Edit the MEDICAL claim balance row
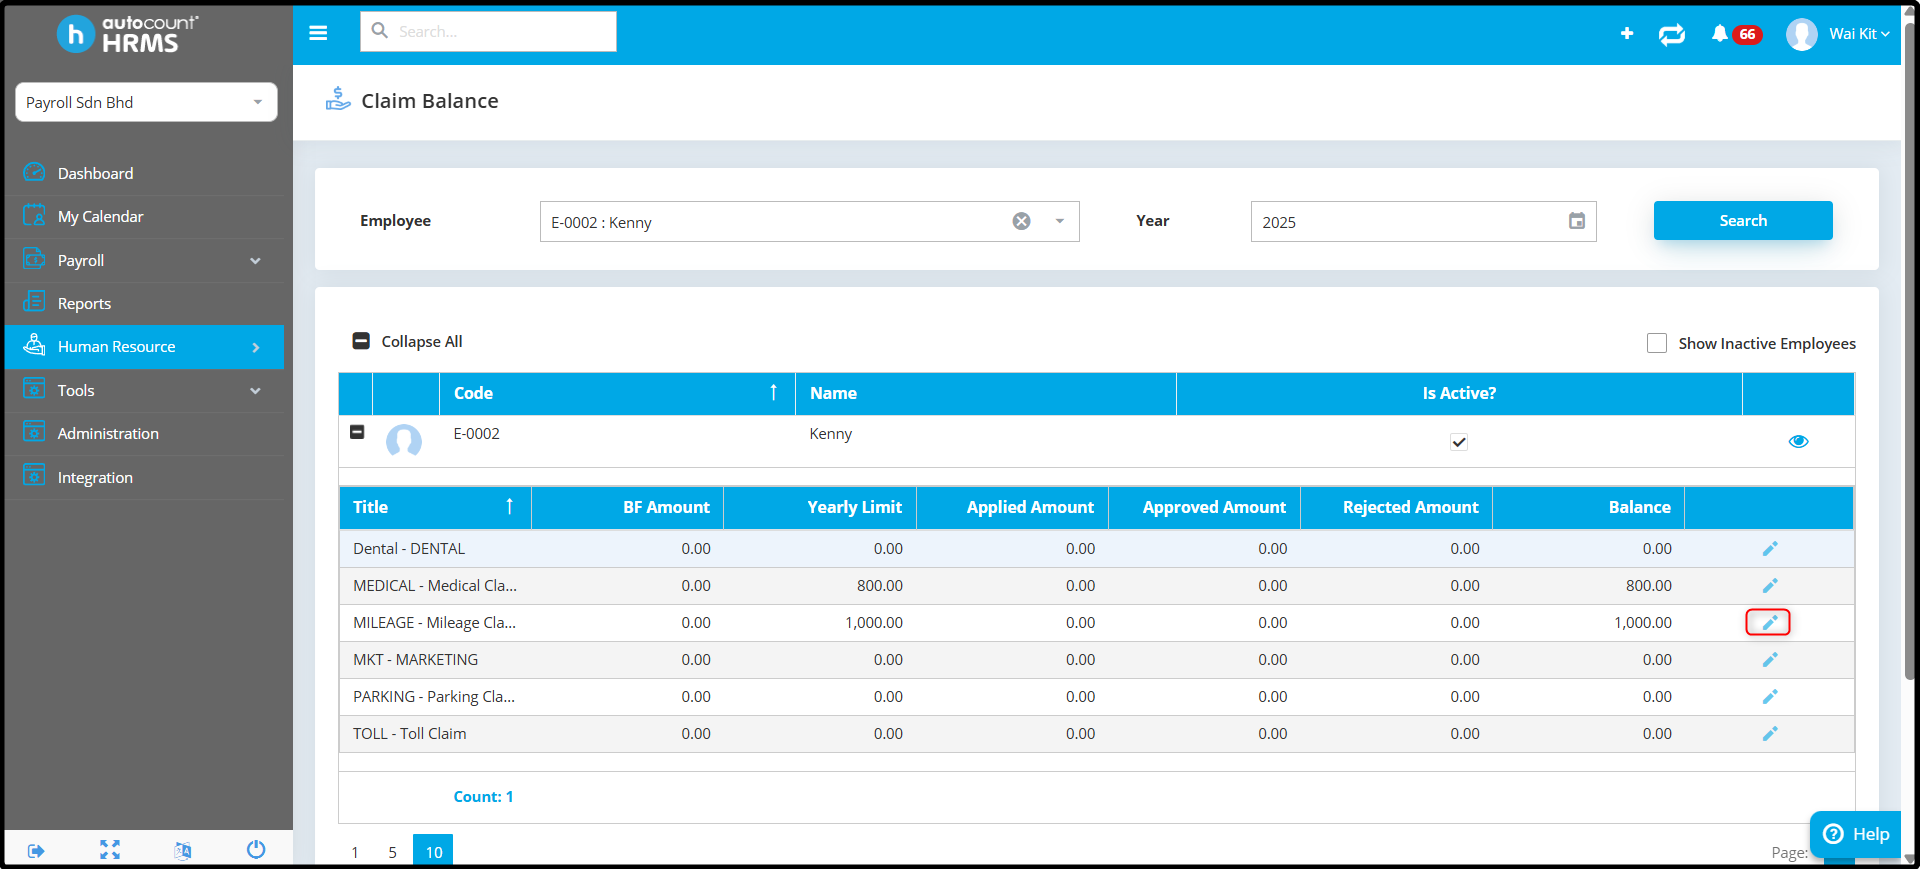Image resolution: width=1920 pixels, height=869 pixels. (1769, 586)
